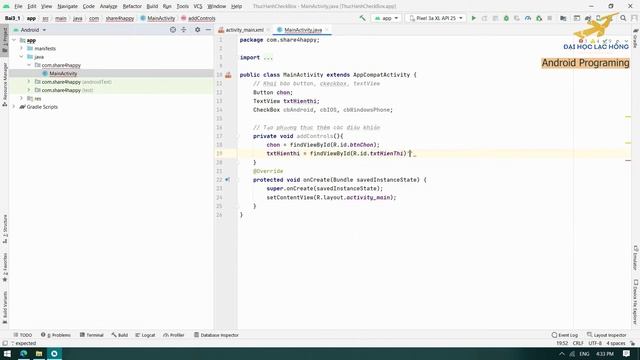Open the Problems tool window
640x360 pixels.
(56, 335)
